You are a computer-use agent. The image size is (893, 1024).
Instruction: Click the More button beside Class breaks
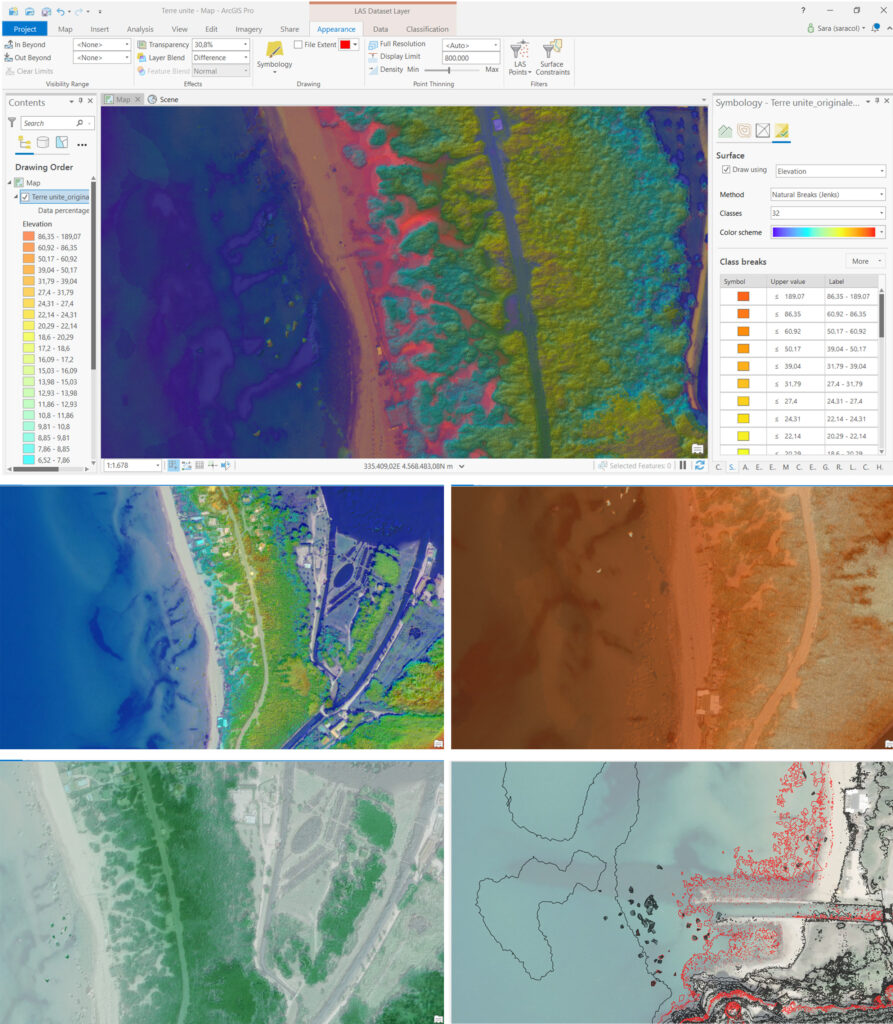tap(864, 261)
